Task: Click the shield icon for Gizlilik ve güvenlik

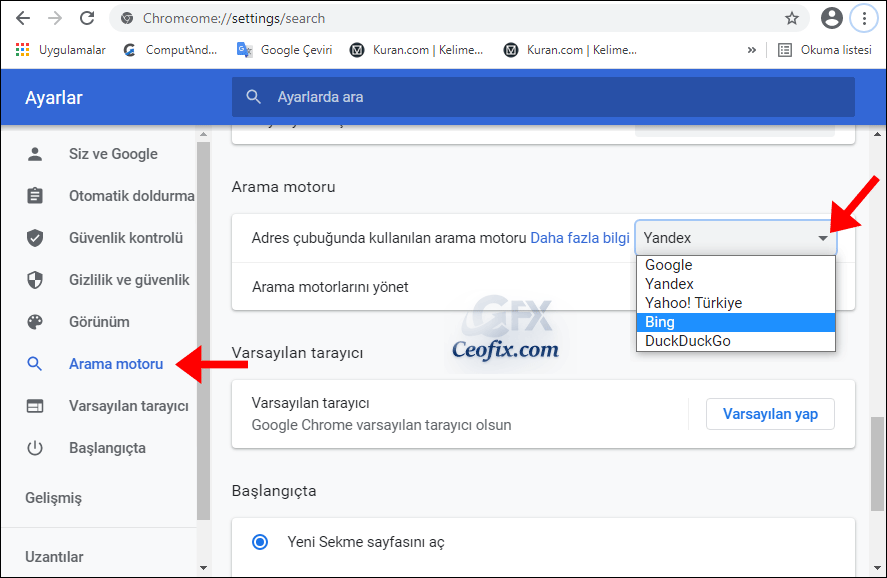Action: (35, 279)
